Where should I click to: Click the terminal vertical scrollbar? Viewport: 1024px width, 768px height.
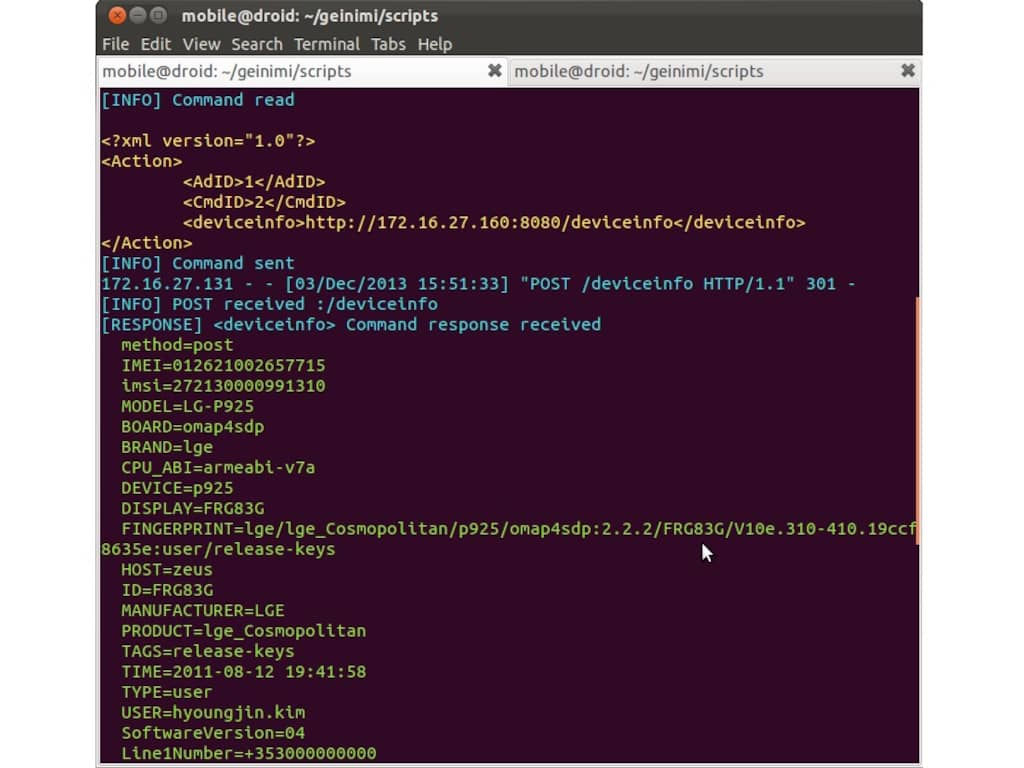(917, 421)
